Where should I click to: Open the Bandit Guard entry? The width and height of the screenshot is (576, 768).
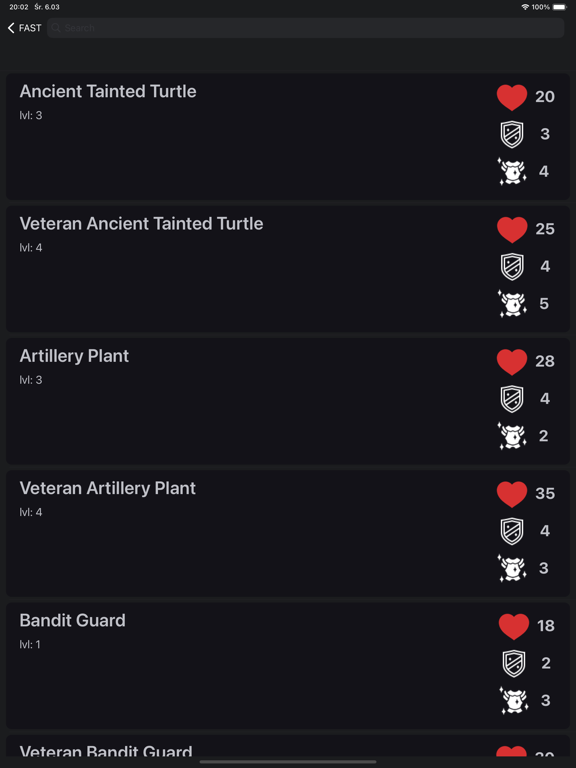click(x=288, y=666)
